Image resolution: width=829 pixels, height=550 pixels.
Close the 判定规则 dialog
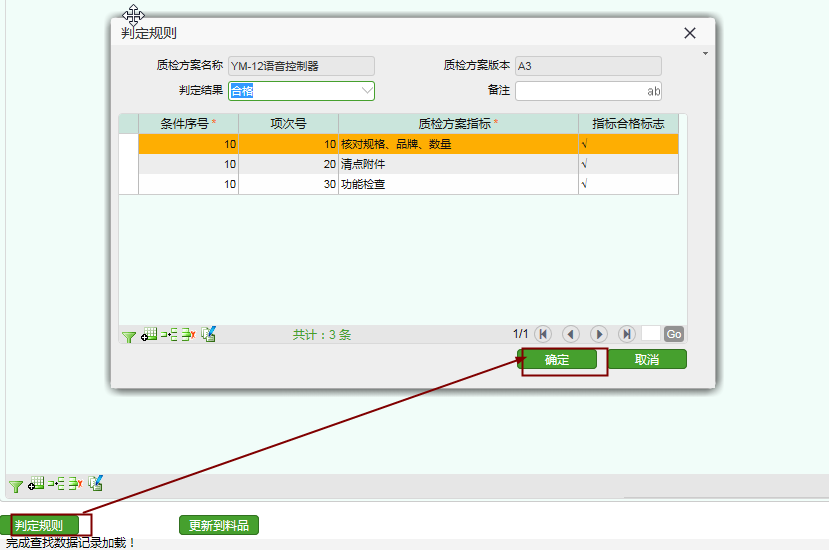coord(689,33)
